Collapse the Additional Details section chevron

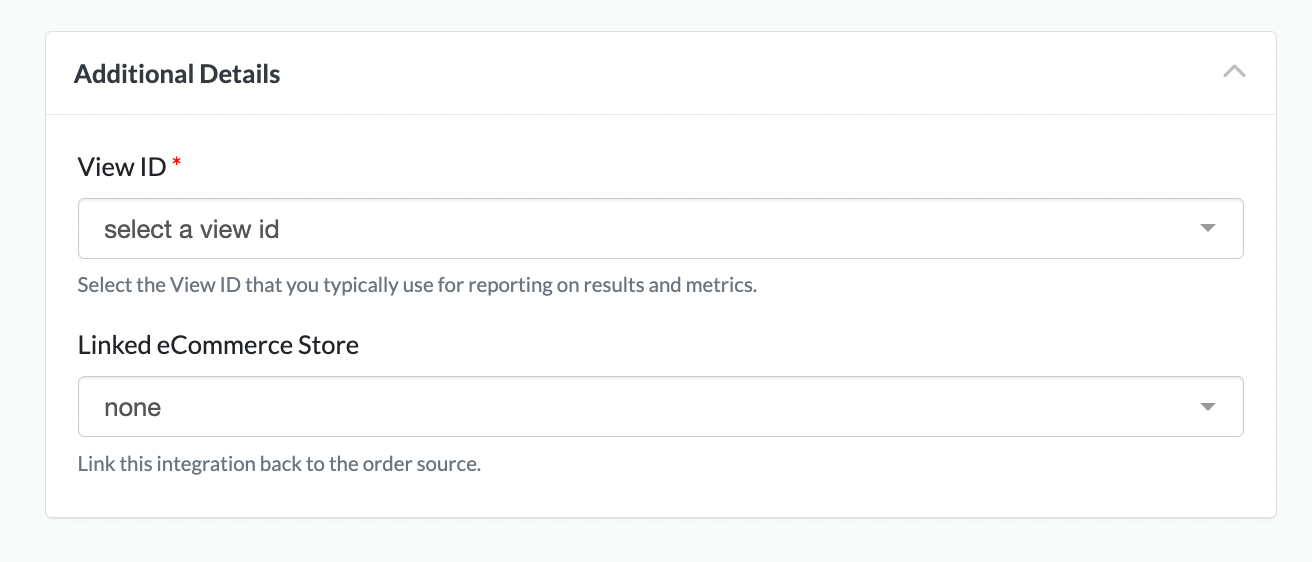pos(1234,72)
